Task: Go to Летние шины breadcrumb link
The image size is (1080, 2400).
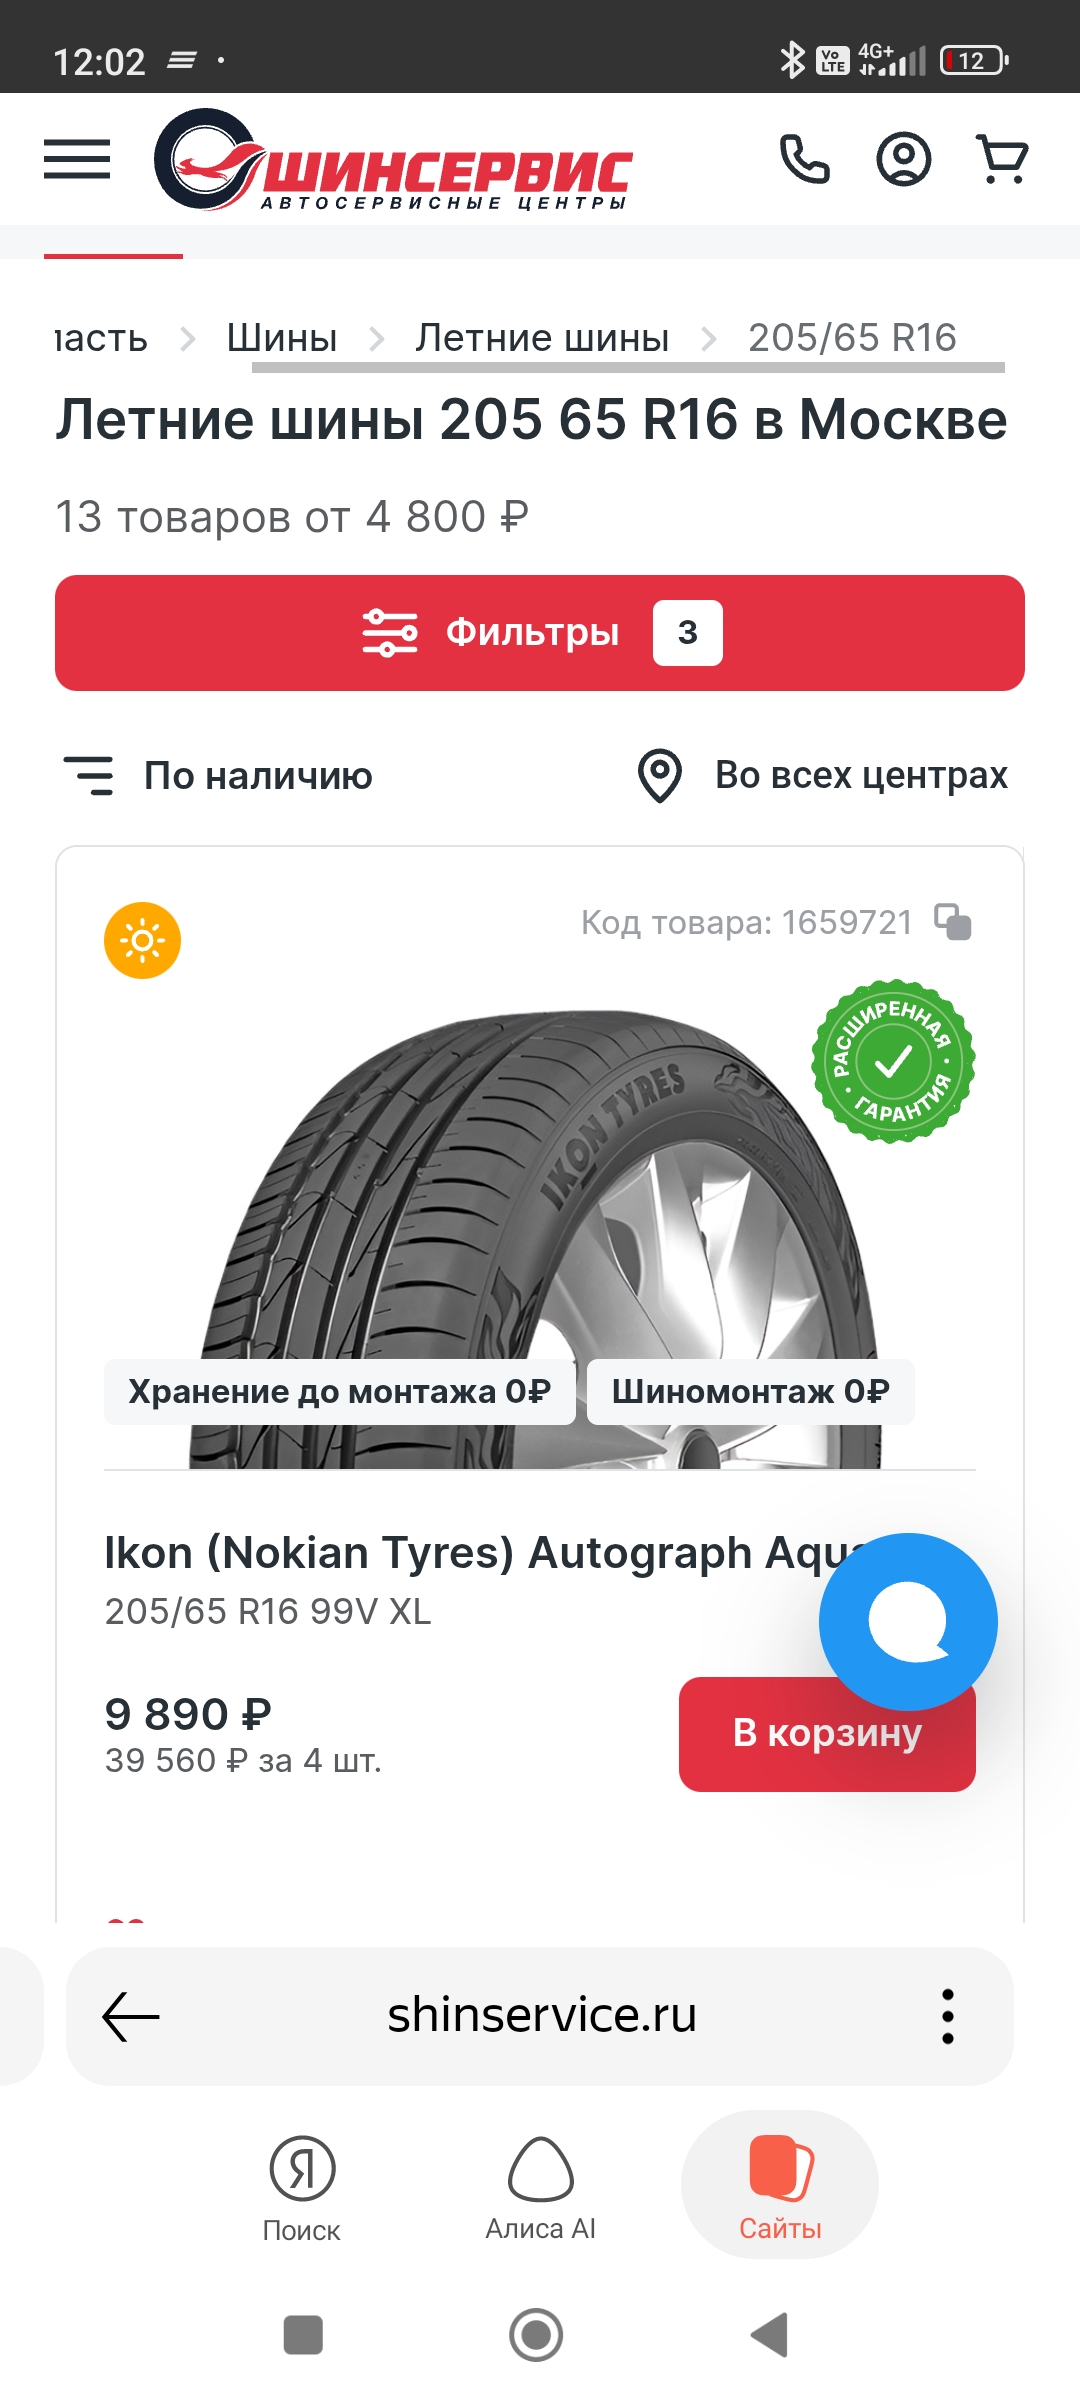Action: (542, 338)
